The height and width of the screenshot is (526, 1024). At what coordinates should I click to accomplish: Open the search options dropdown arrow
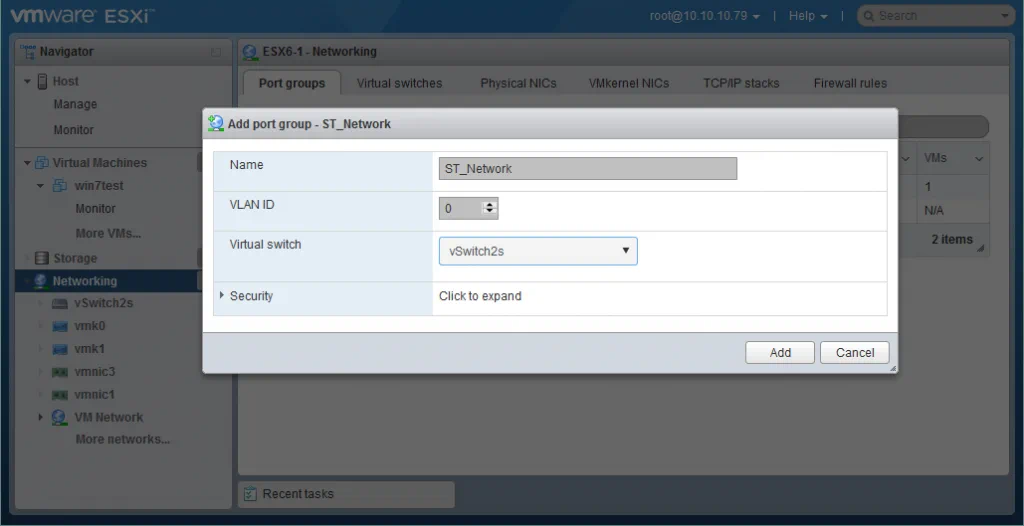point(1004,16)
